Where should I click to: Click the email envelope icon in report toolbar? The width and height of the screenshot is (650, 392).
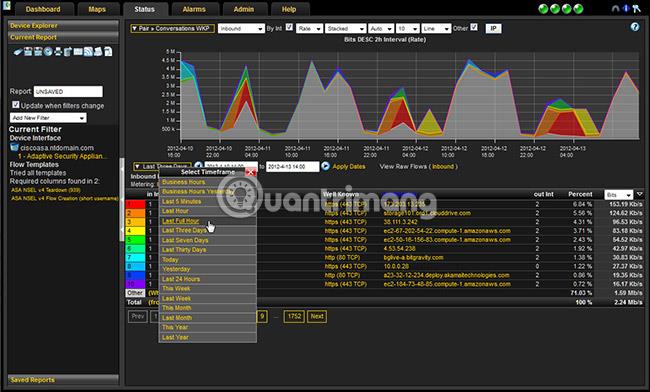[78, 52]
